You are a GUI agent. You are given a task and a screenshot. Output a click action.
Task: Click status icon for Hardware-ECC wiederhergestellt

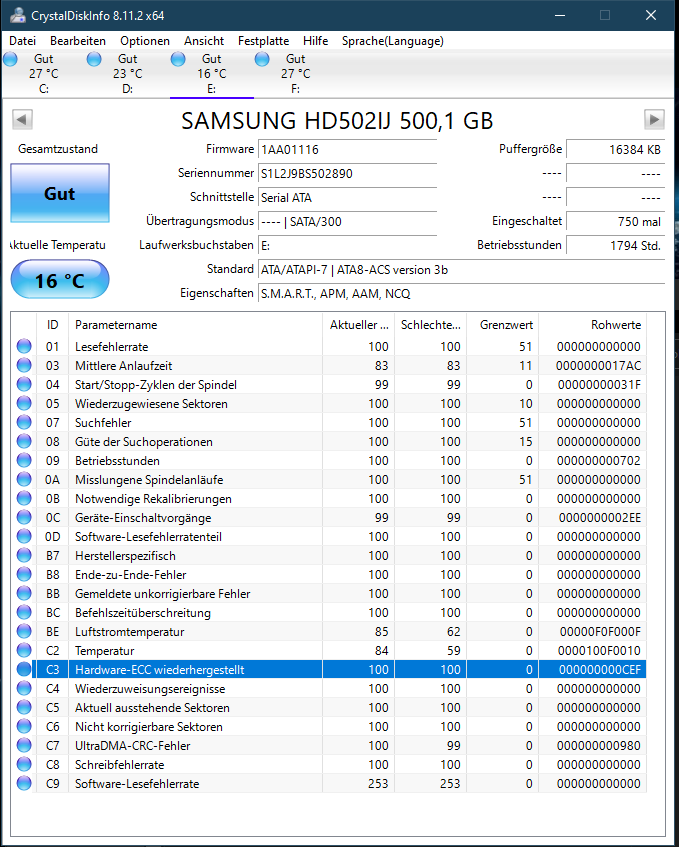(x=24, y=669)
